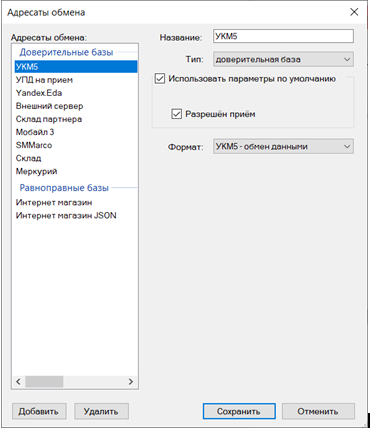Click the Добавить button
370x428 pixels.
tap(39, 411)
